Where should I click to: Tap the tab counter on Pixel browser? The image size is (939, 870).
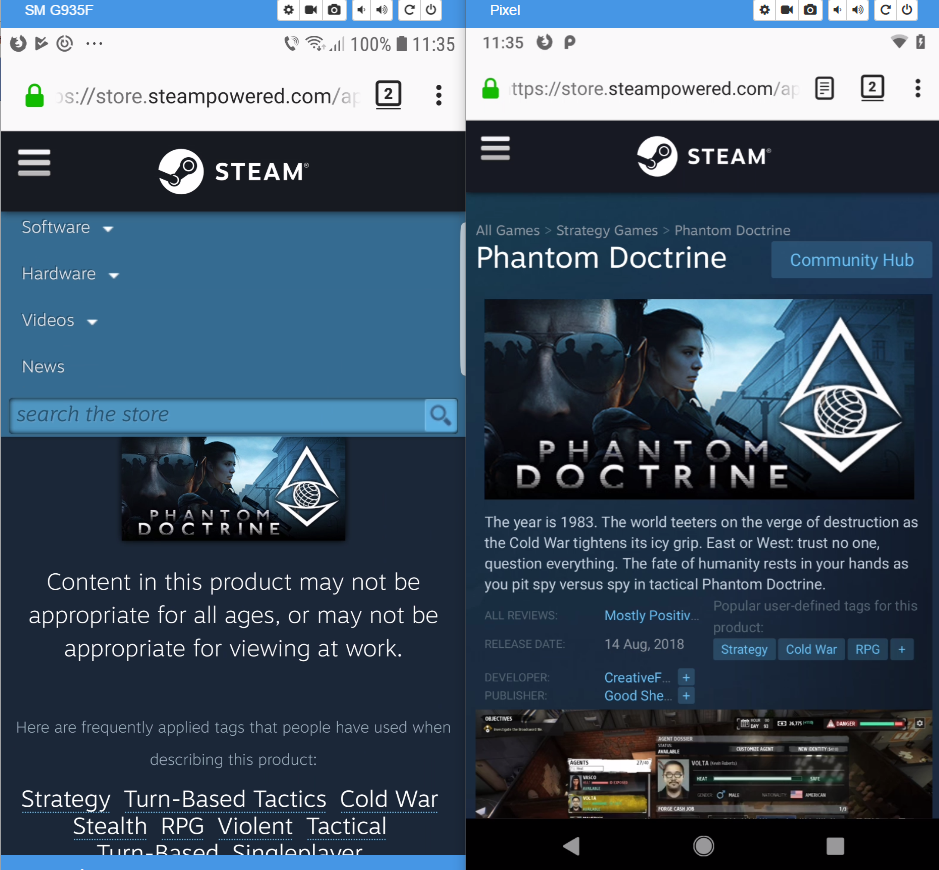[x=872, y=88]
